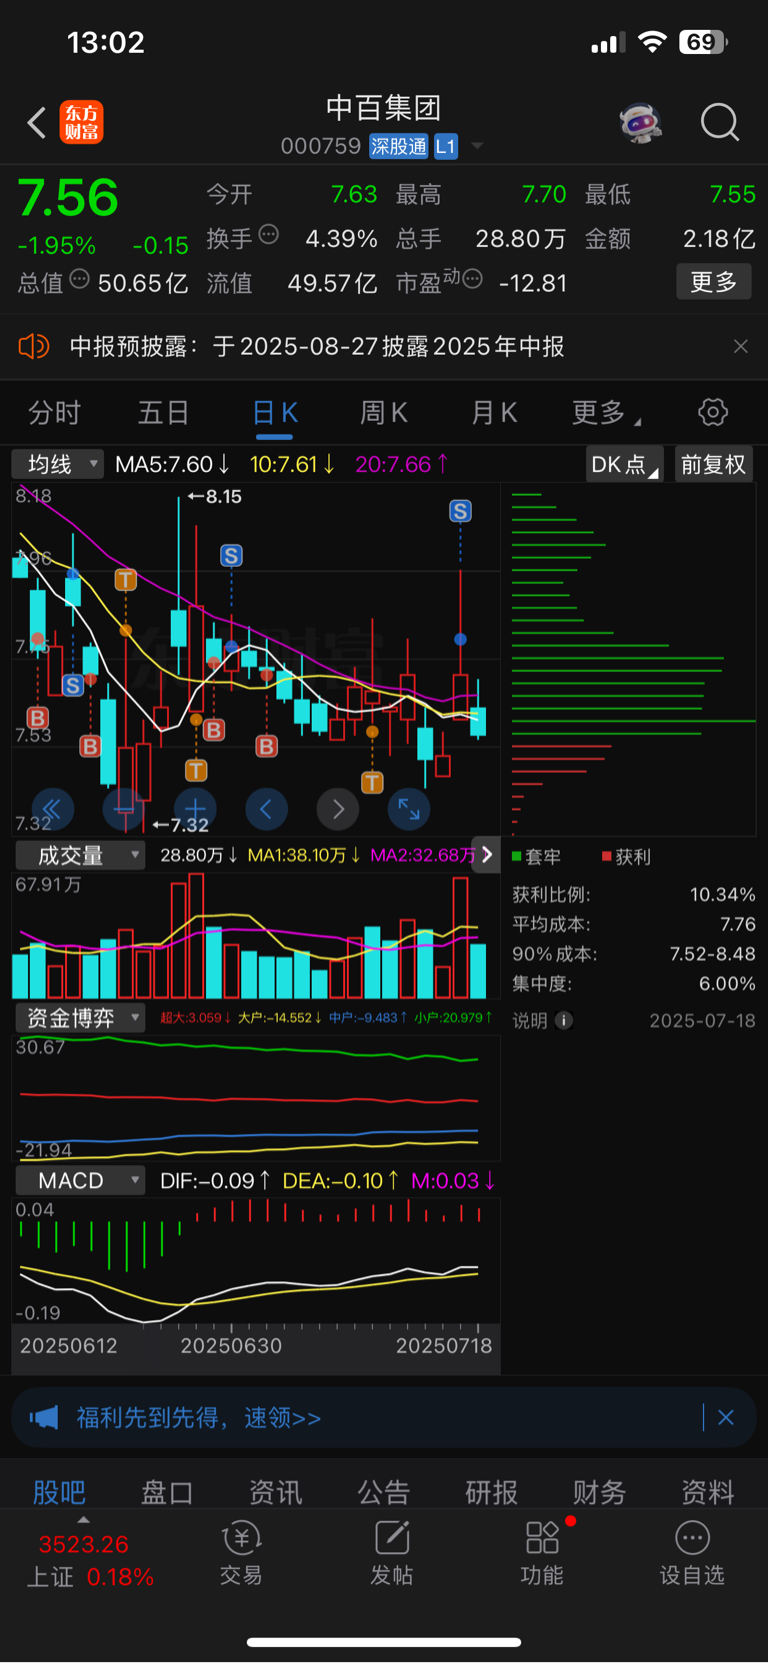
Task: Select the 2025-07-18 chip date
Action: [x=702, y=1020]
